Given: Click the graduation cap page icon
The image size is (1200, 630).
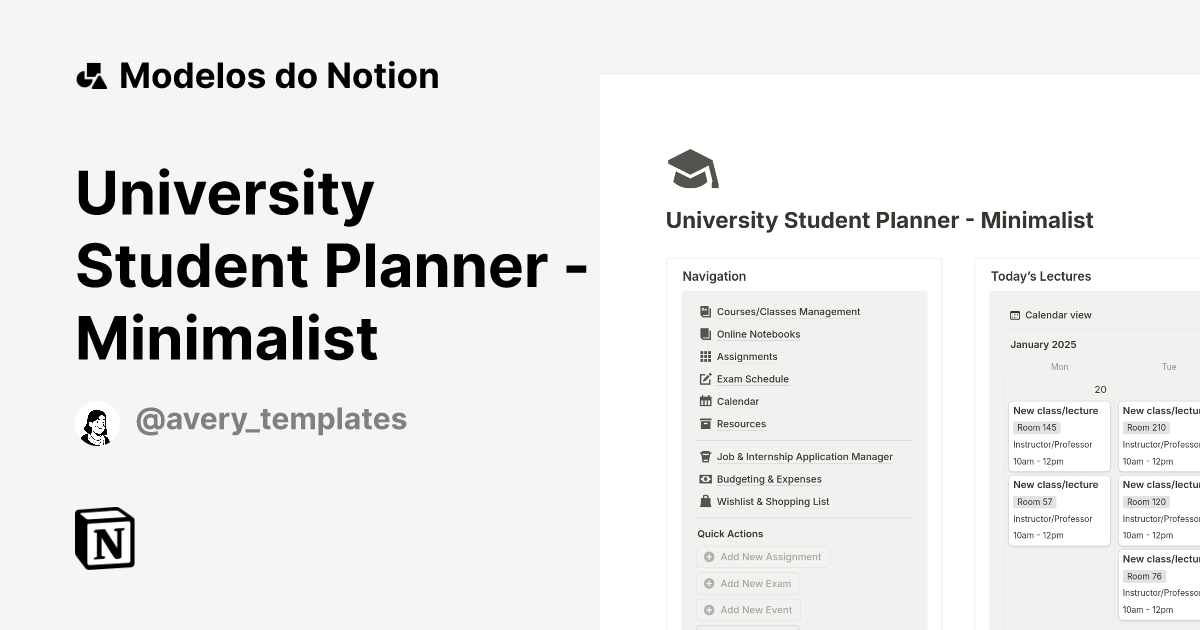Looking at the screenshot, I should point(692,168).
